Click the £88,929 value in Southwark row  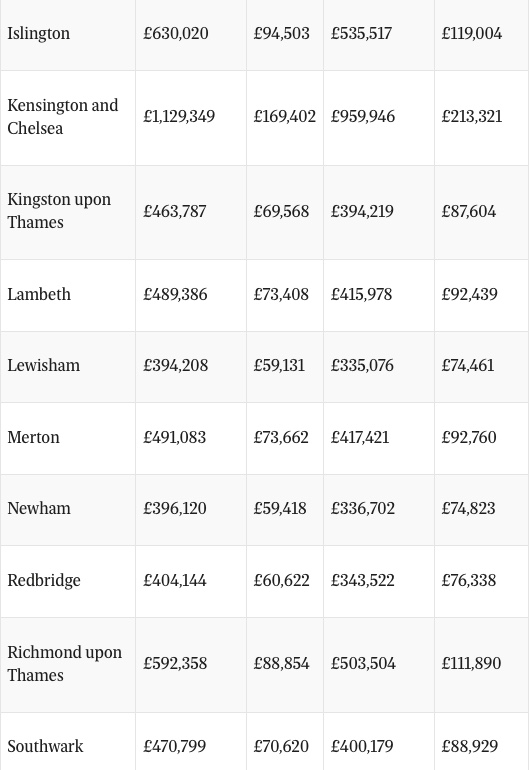point(470,746)
